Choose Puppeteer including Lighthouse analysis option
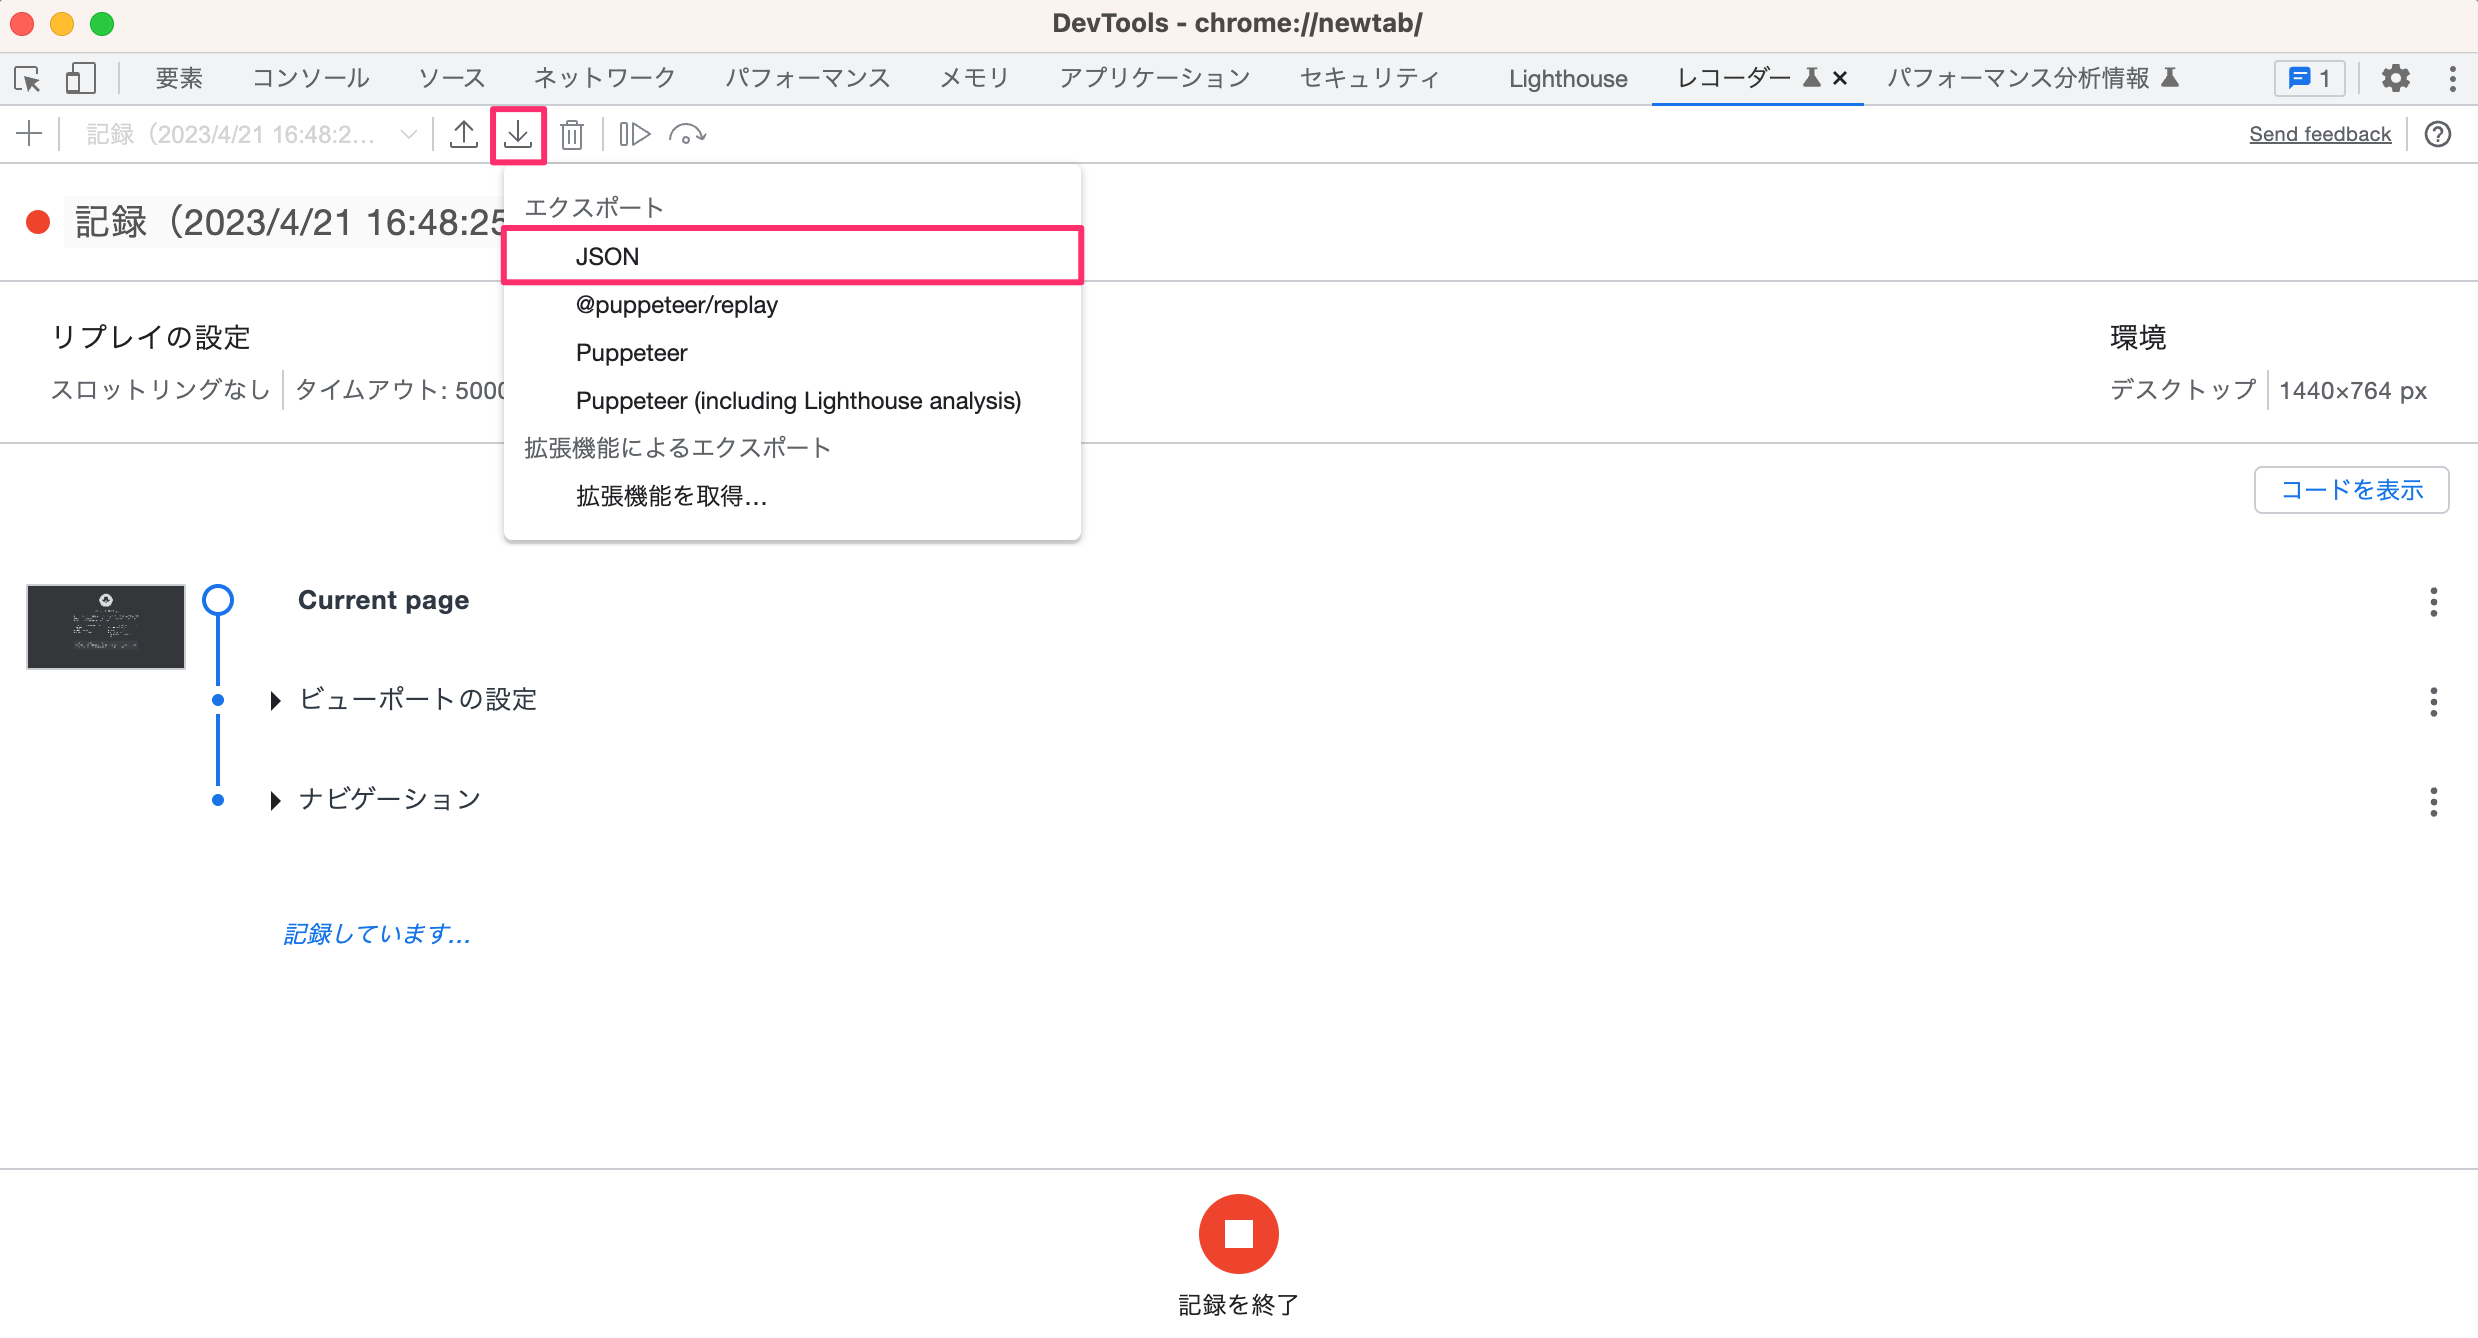Screen dimensions: 2478x1338 tap(792, 401)
